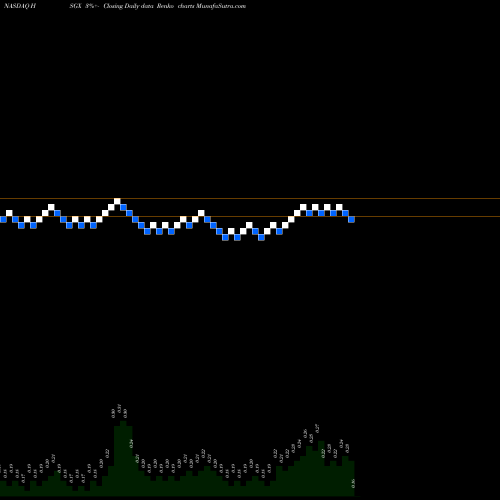This screenshot has width=500, height=500.
Task: Click the upper orange horizontal level line
Action: point(250,199)
